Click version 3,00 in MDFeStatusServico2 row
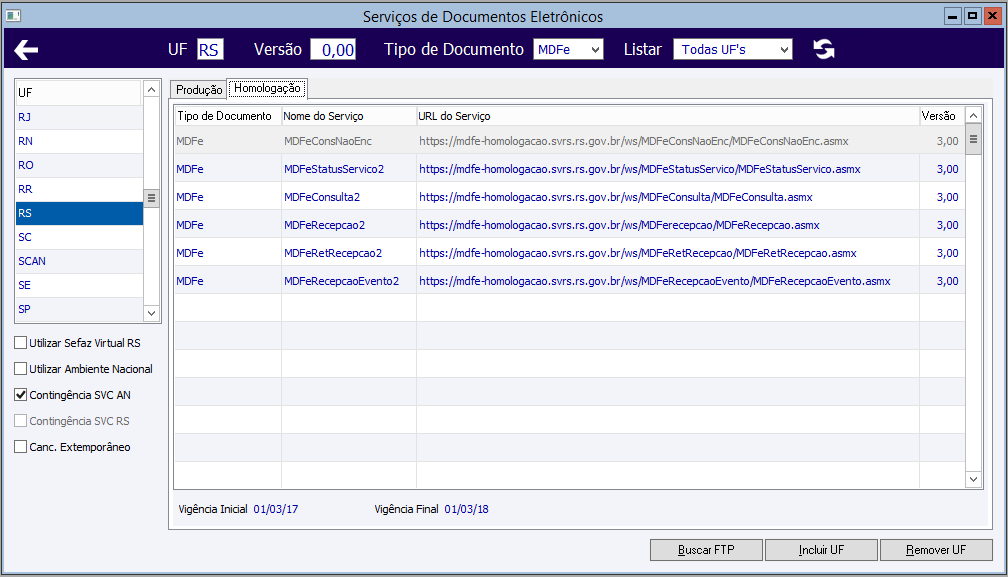The height and width of the screenshot is (577, 1008). point(948,169)
